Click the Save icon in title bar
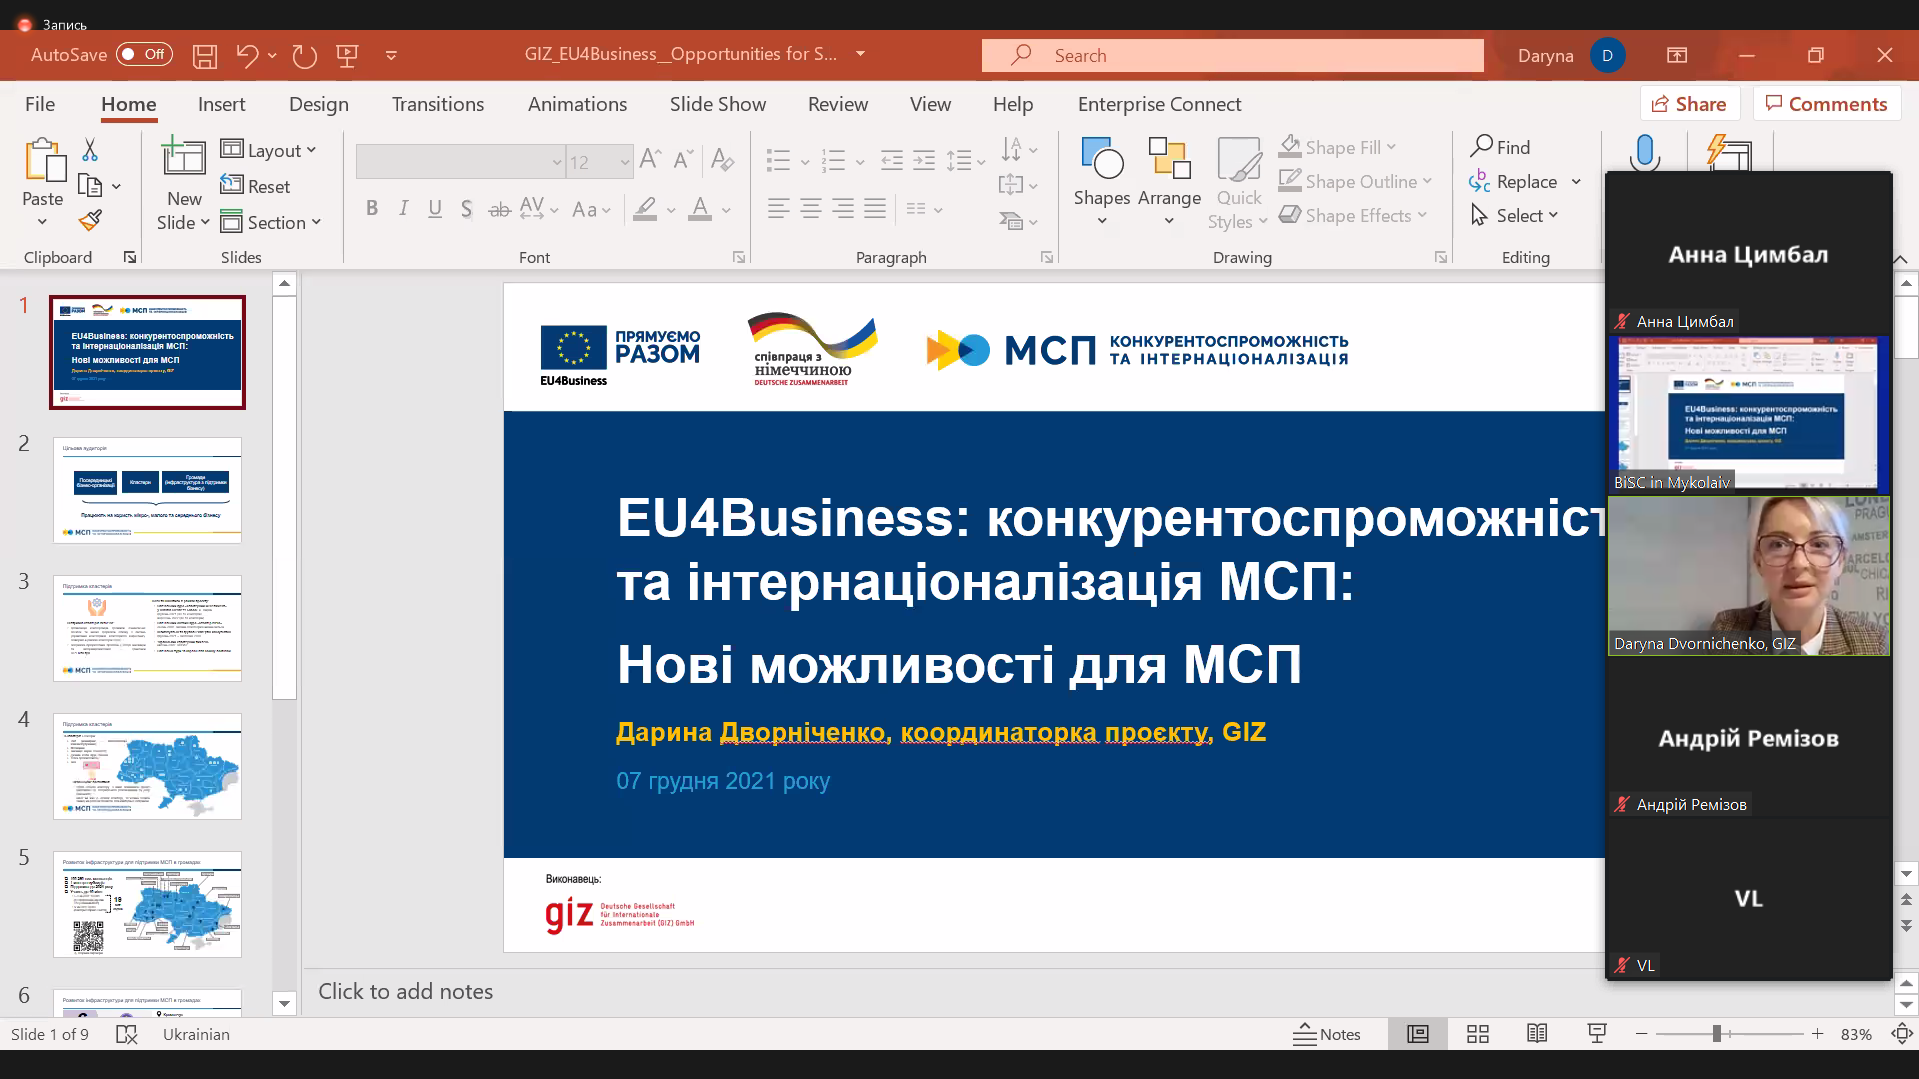This screenshot has height=1079, width=1919. coord(205,55)
